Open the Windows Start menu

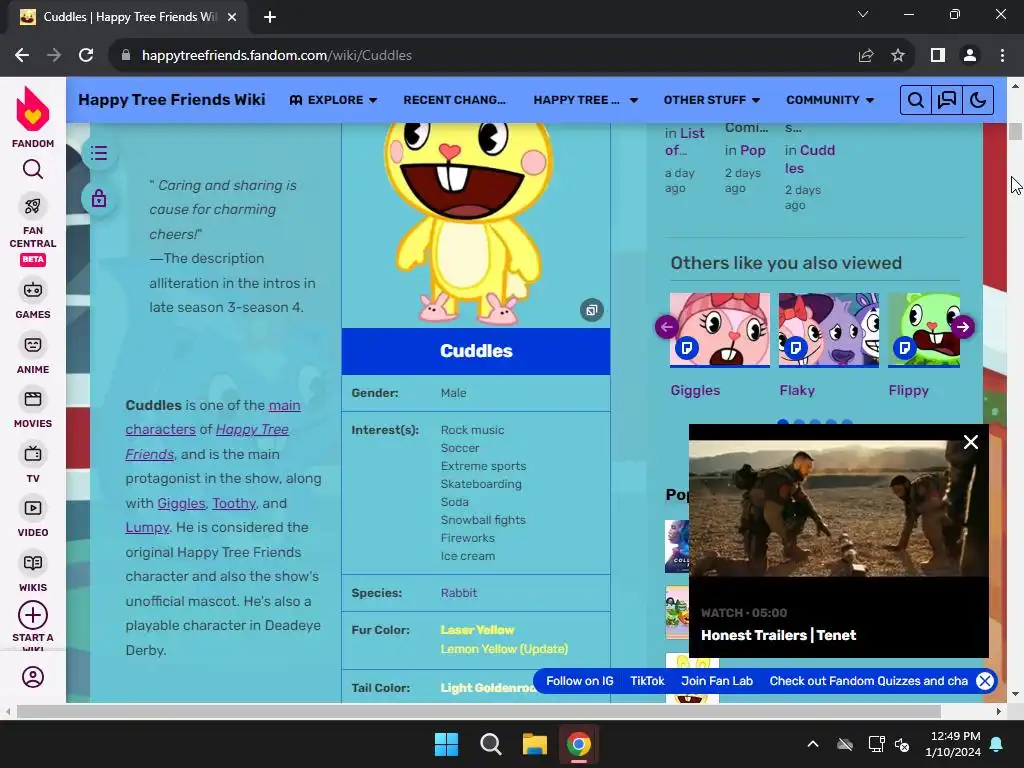(447, 744)
